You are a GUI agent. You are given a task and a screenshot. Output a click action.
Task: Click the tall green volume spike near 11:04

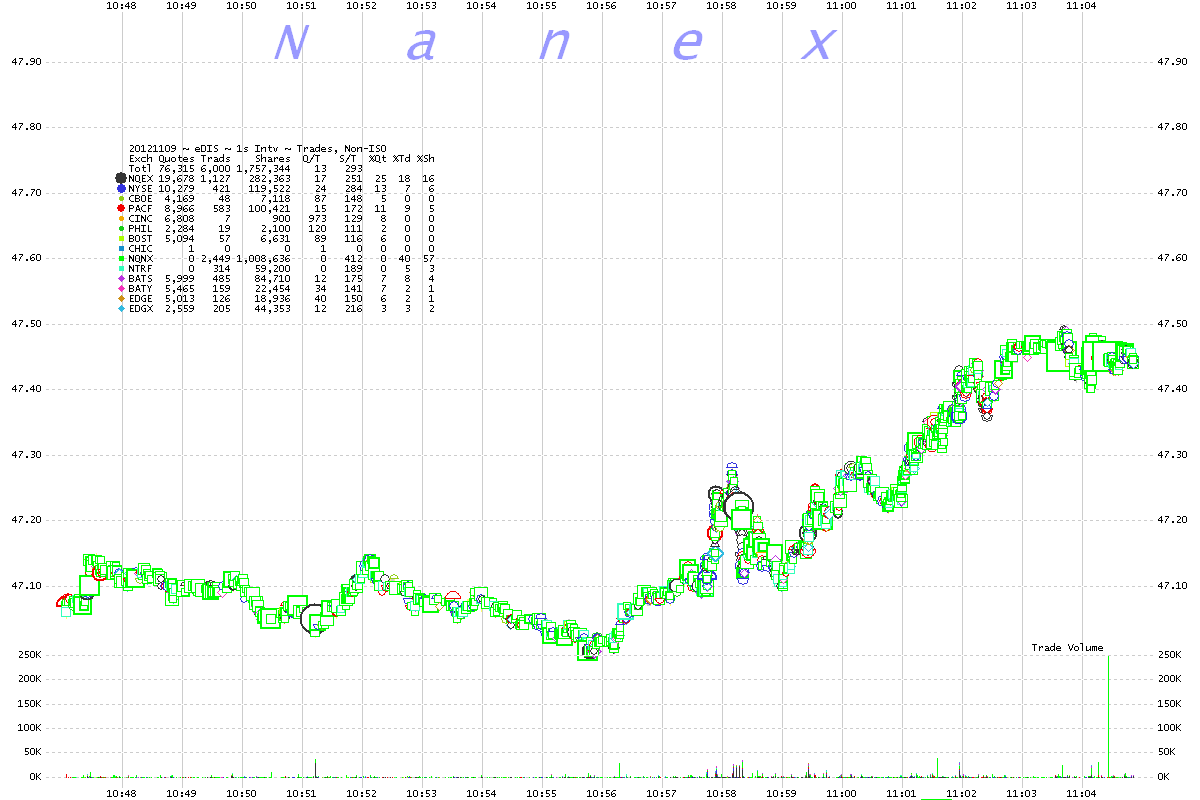[1109, 715]
